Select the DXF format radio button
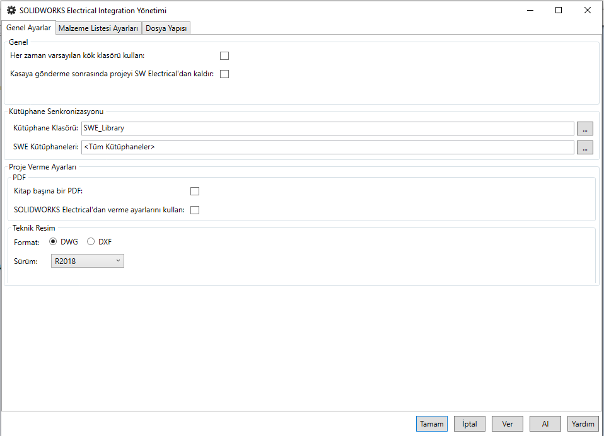This screenshot has width=604, height=436. click(91, 241)
